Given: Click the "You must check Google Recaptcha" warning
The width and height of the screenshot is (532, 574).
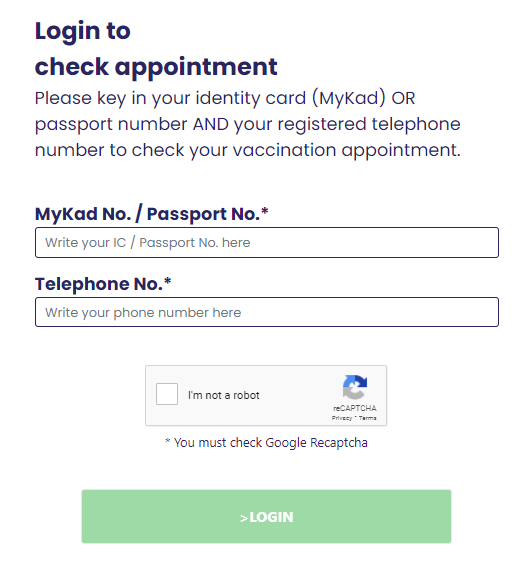Looking at the screenshot, I should click(x=271, y=443).
